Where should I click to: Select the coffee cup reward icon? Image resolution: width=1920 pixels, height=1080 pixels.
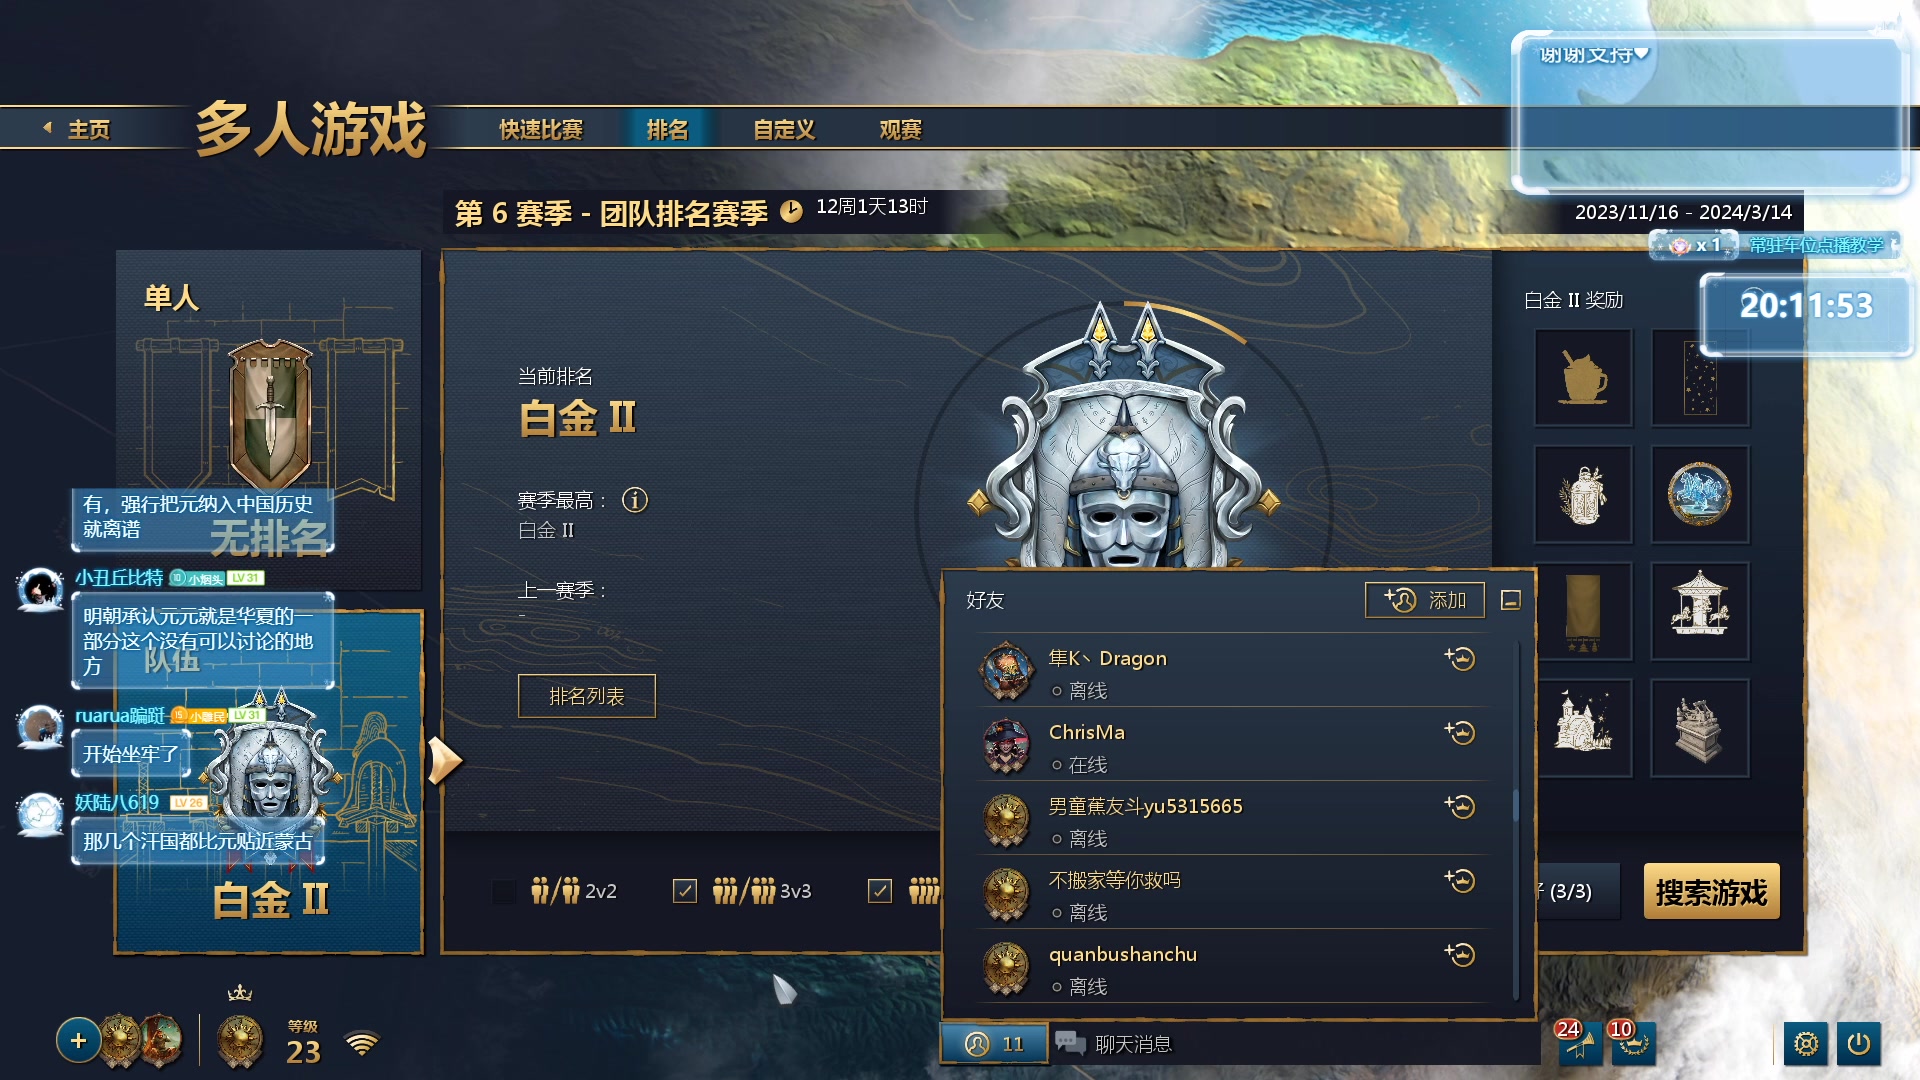(x=1583, y=378)
